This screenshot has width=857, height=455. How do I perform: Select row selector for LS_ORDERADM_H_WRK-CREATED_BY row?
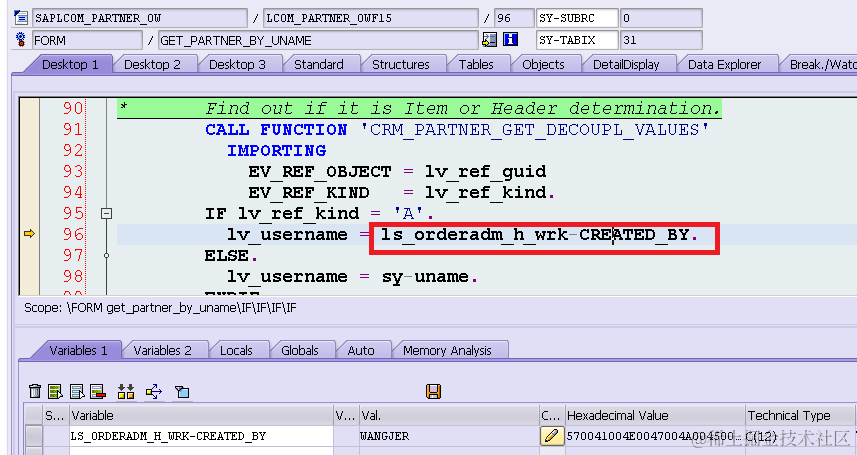34,436
